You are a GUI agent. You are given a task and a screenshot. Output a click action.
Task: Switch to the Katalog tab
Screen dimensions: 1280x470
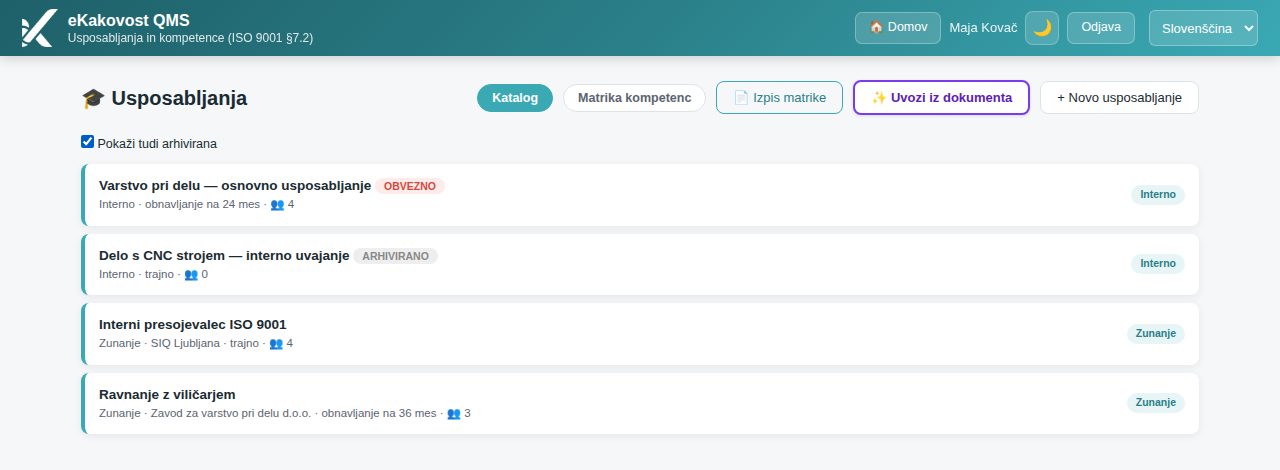[x=515, y=98]
